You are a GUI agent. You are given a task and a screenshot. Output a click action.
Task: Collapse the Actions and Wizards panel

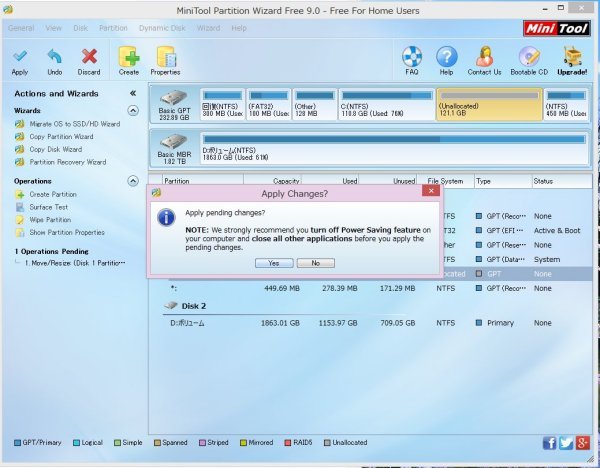click(133, 93)
